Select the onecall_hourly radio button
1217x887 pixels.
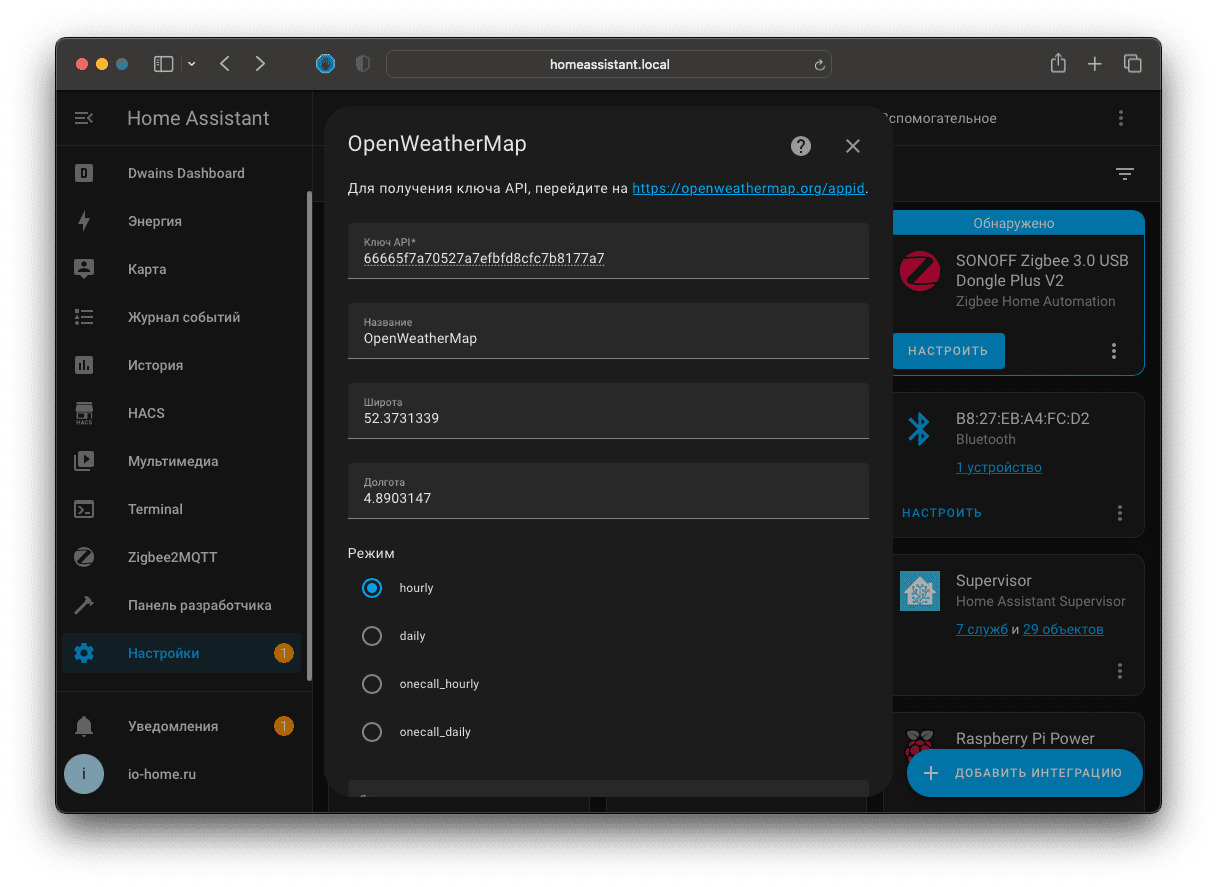click(x=372, y=684)
